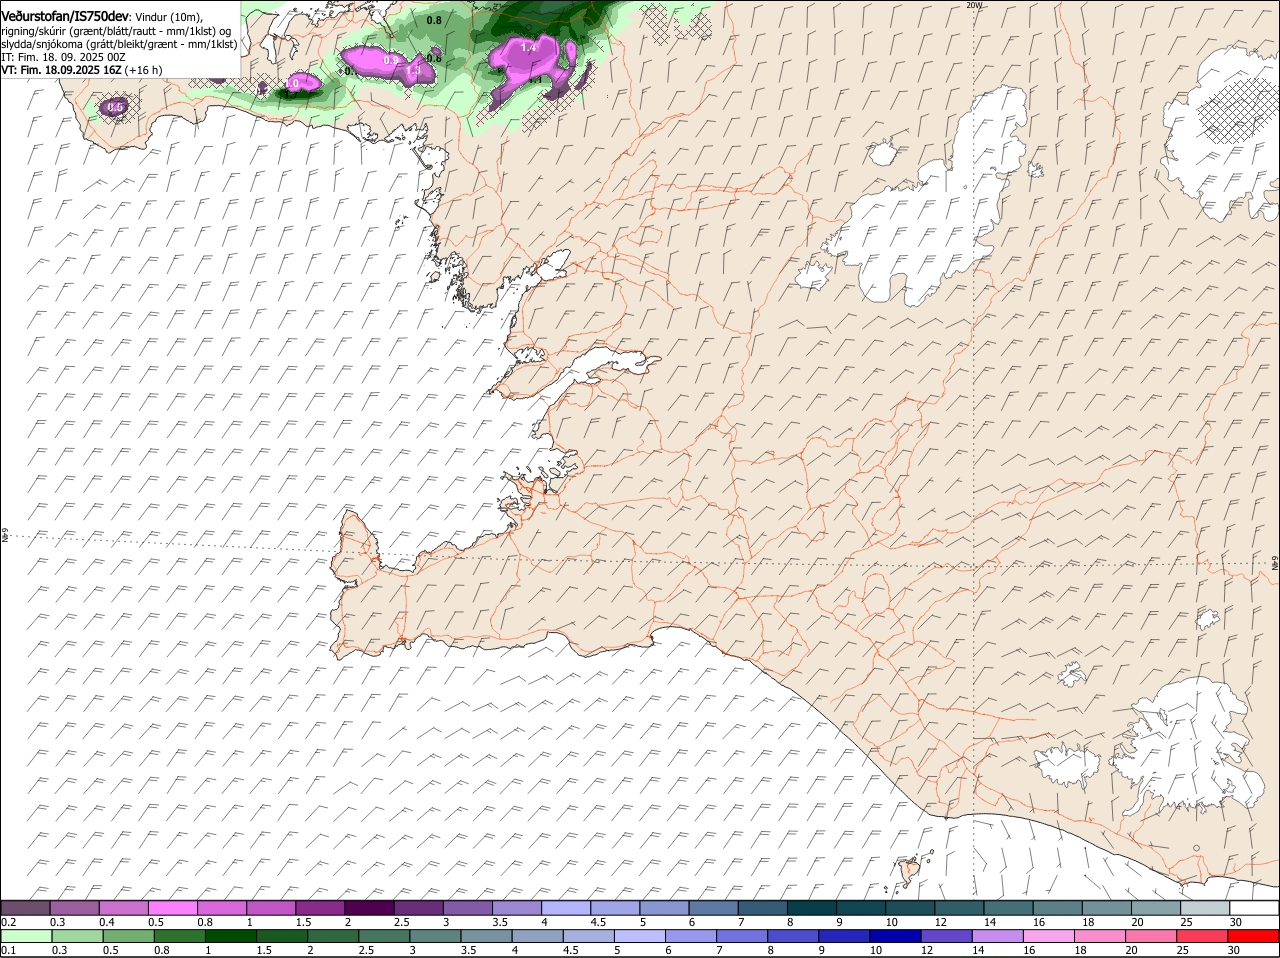Click the 1.4 value on the pink precipitation blob
The width and height of the screenshot is (1280, 958).
point(529,47)
